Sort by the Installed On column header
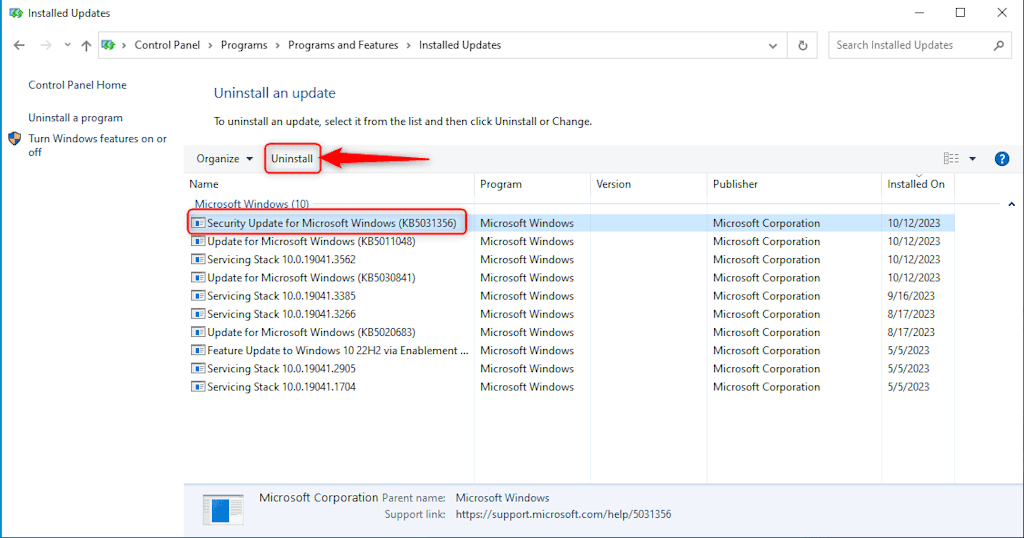The image size is (1024, 538). tap(918, 184)
